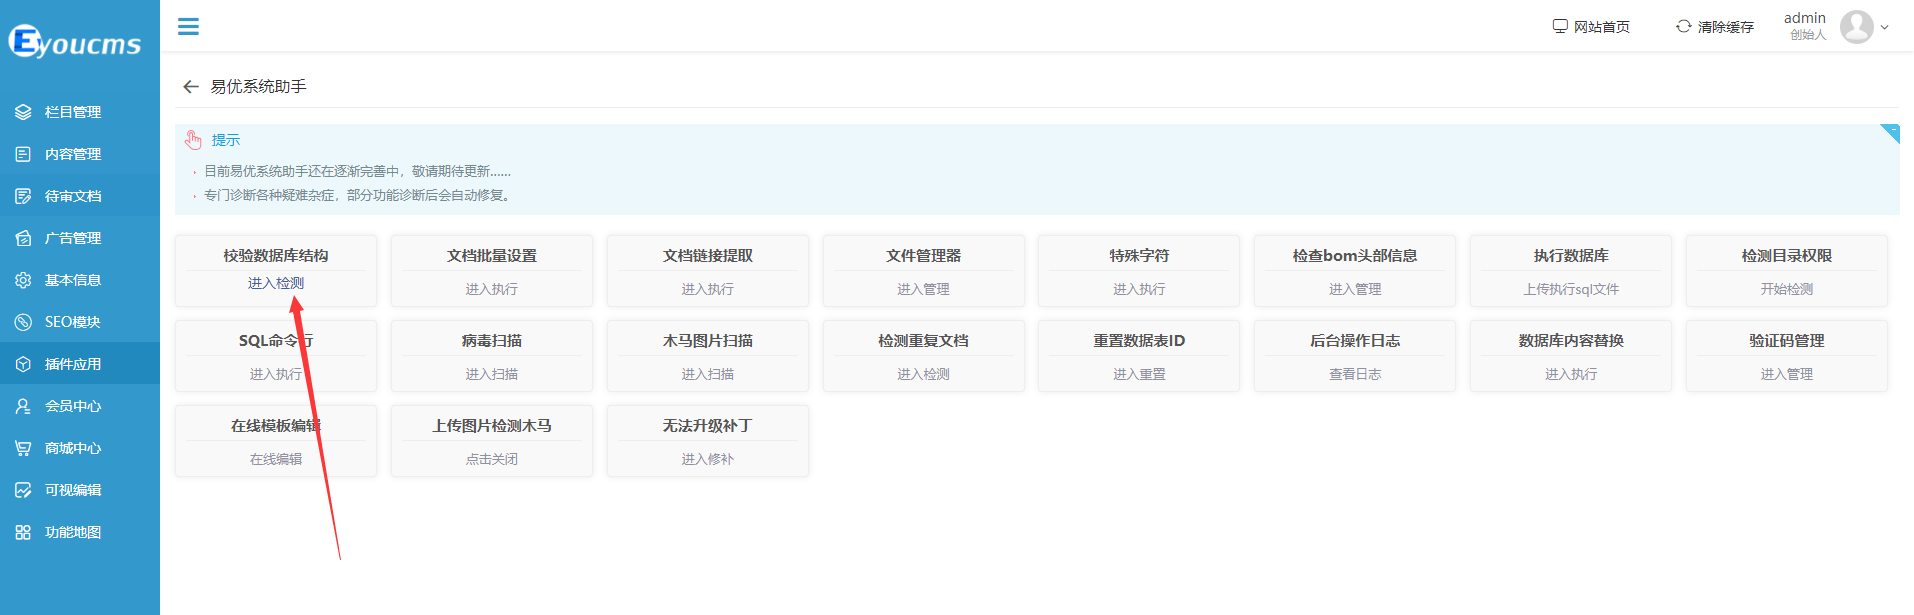Screen dimensions: 1914x615
Task: Expand the admin account dropdown arrow
Action: point(1885,28)
